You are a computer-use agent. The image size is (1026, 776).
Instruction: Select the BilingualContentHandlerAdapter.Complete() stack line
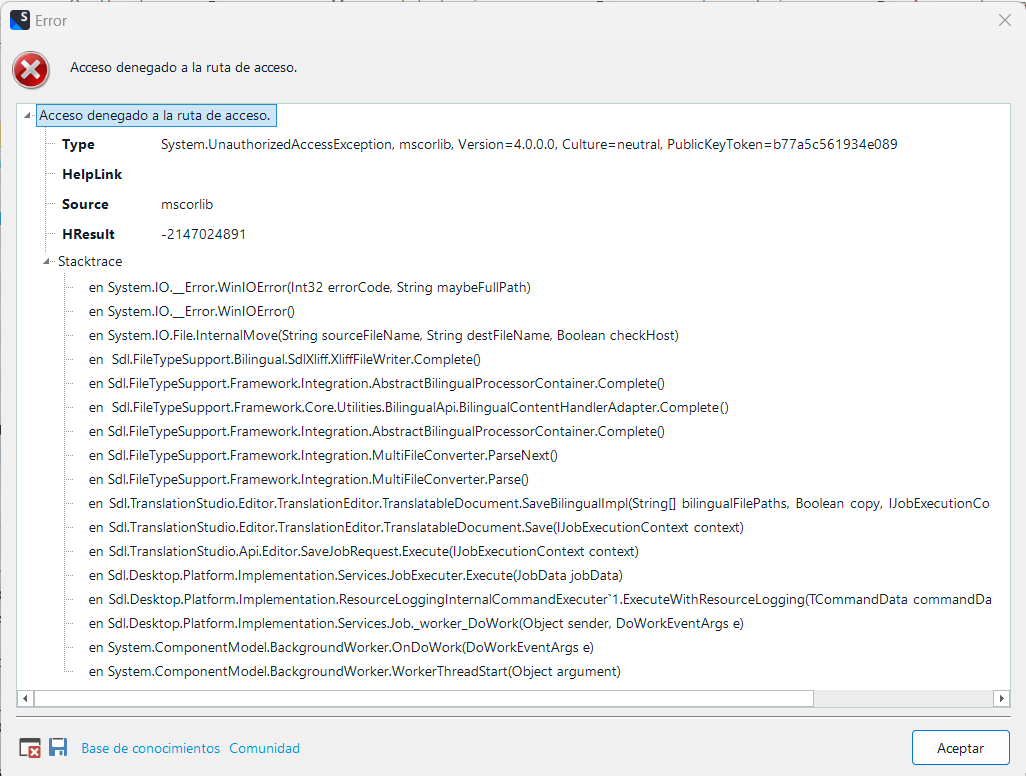pos(409,408)
